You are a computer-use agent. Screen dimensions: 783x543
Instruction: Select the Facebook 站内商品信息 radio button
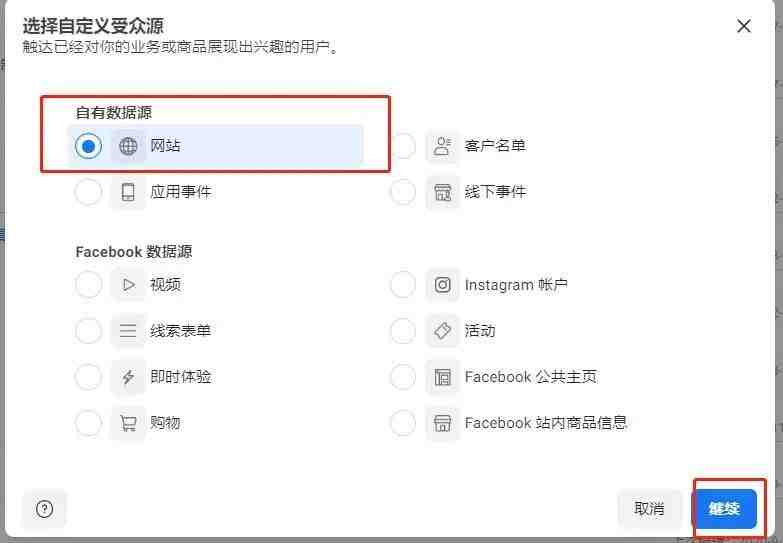[403, 423]
